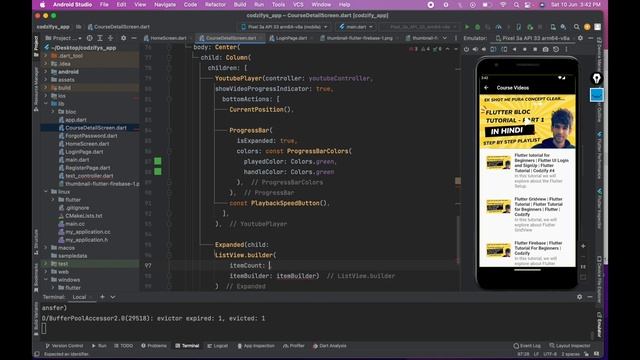The height and width of the screenshot is (360, 640).
Task: Expand the android folder
Action: [46, 72]
